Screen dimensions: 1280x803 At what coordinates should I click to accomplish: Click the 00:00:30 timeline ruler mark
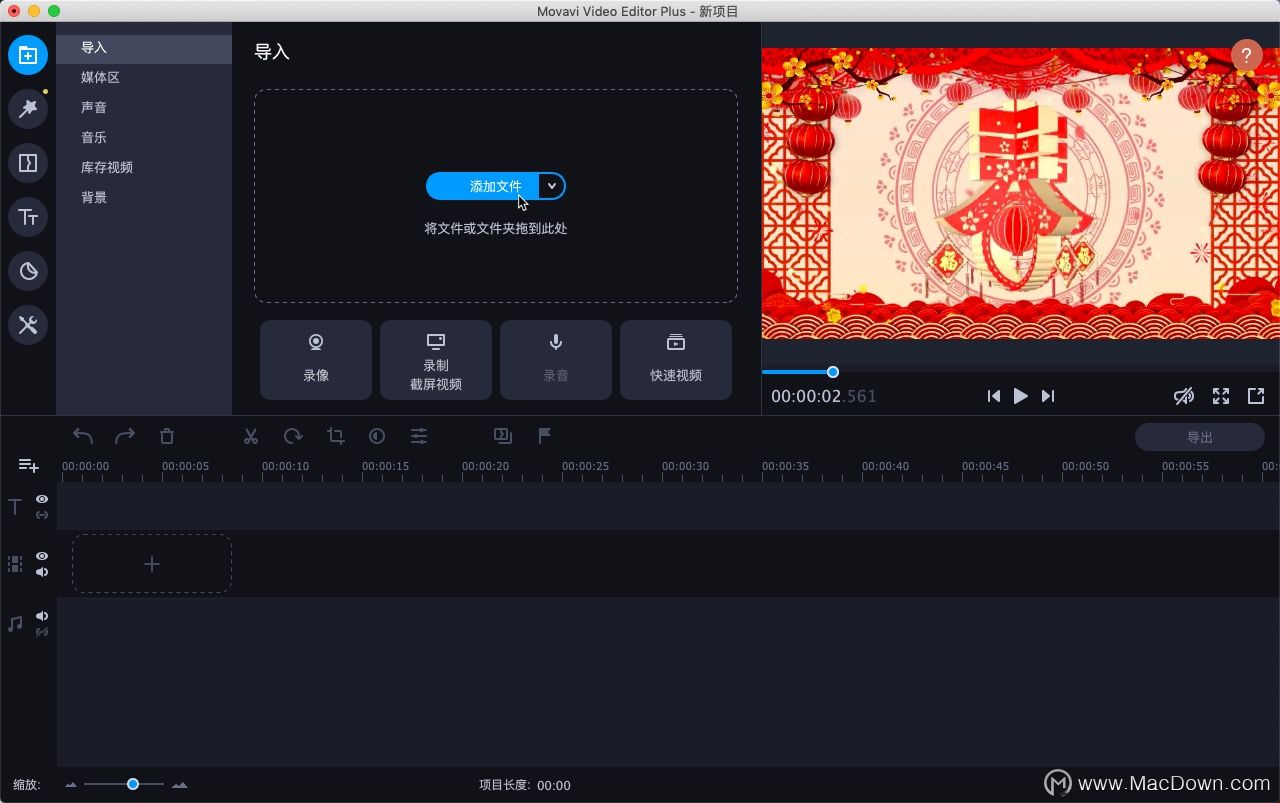pyautogui.click(x=685, y=466)
